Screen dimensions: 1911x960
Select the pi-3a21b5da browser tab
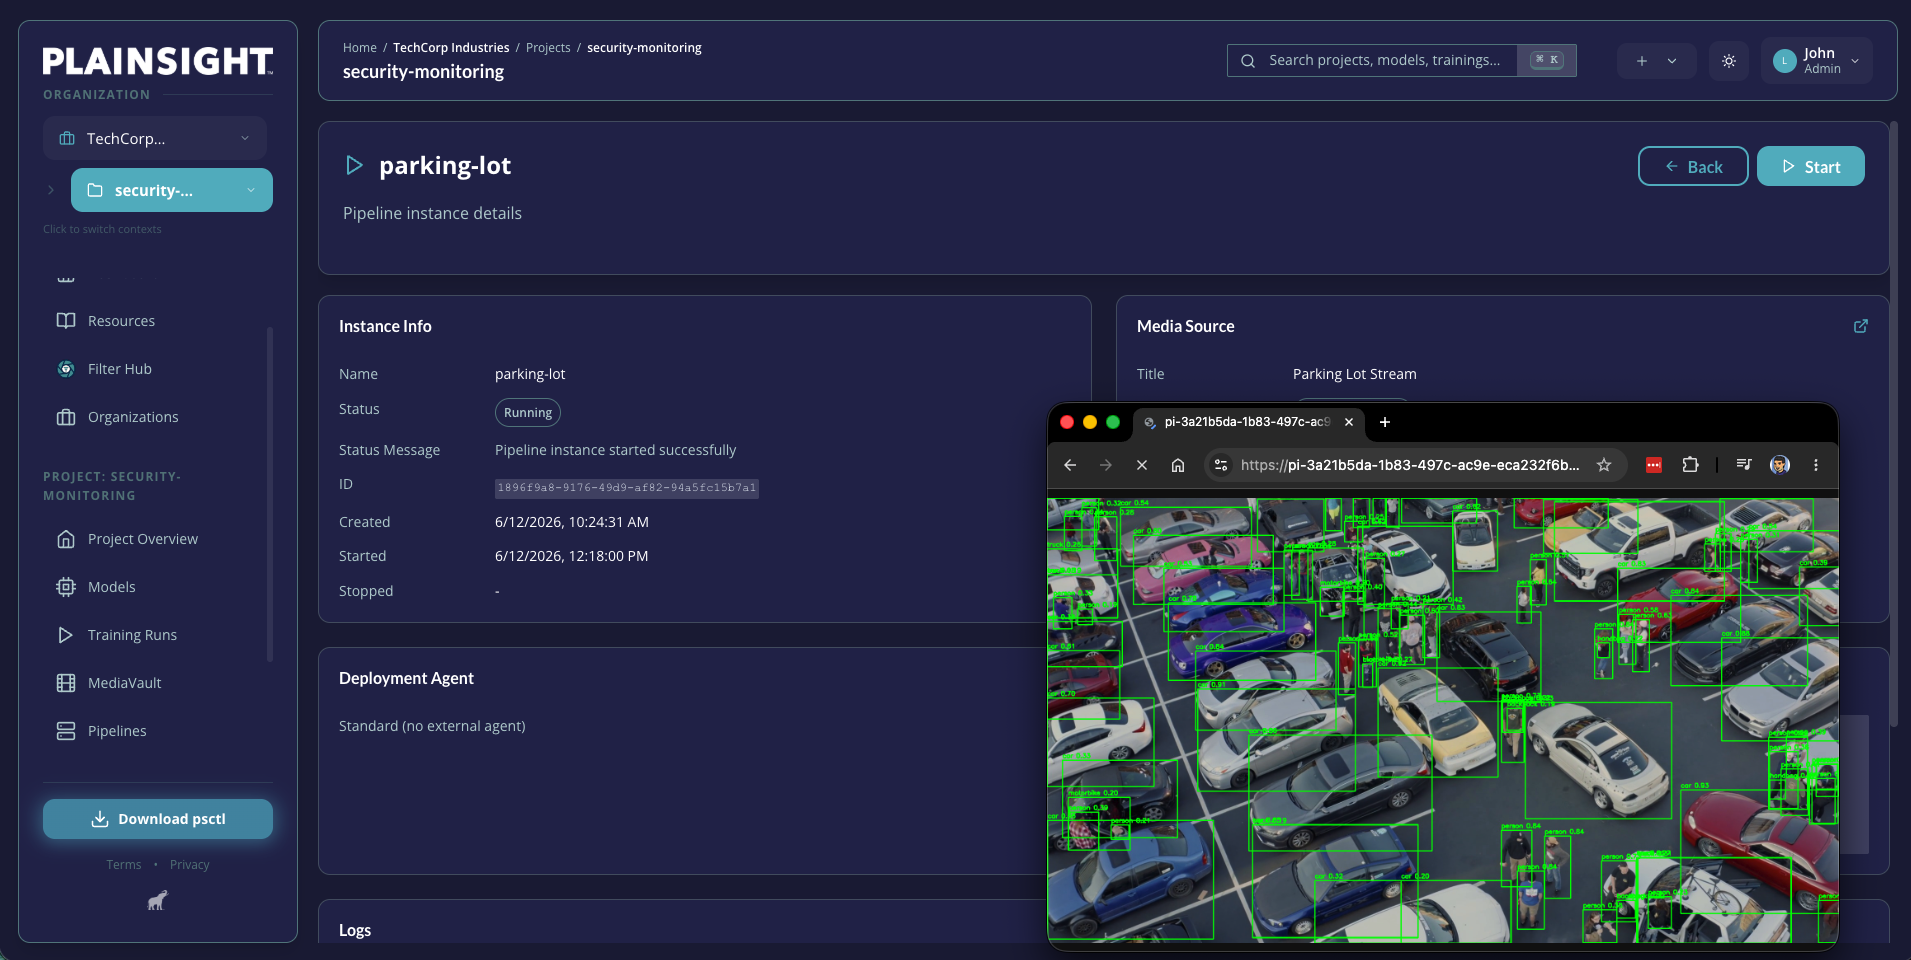tap(1248, 422)
